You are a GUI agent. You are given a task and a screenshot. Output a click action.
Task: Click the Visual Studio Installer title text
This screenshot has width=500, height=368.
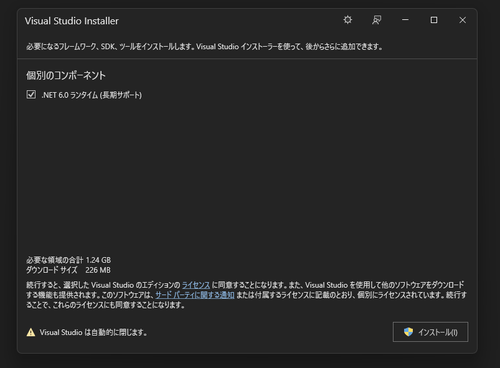(x=72, y=21)
